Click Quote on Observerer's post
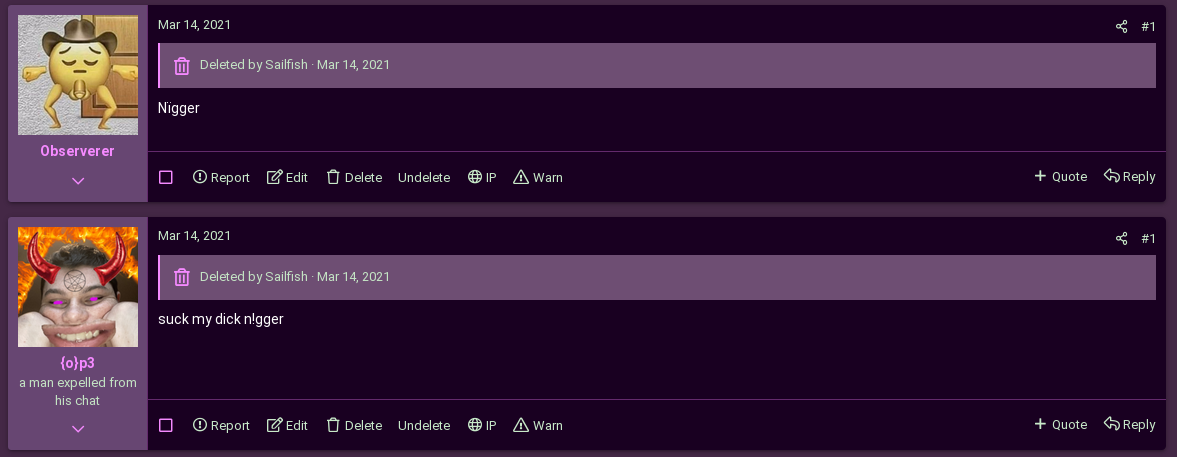 [x=1060, y=176]
